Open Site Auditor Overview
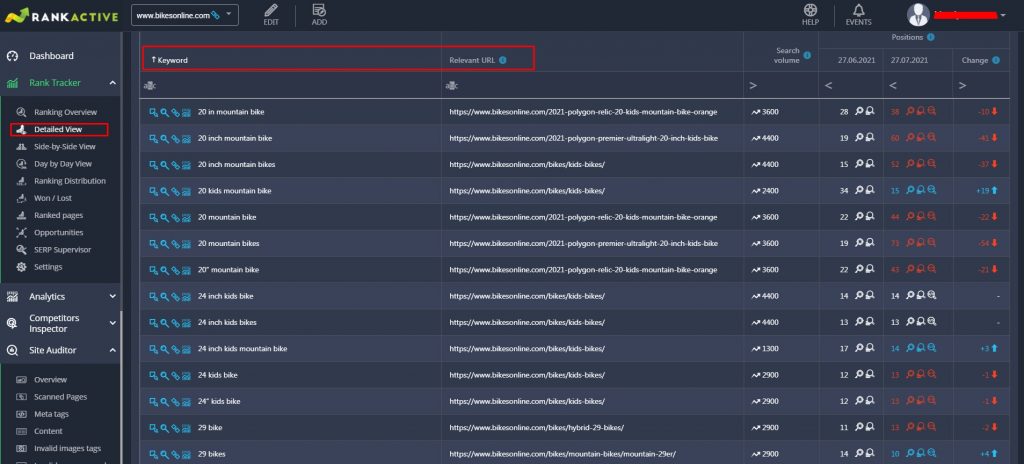Viewport: 1024px width, 464px height. 50,380
